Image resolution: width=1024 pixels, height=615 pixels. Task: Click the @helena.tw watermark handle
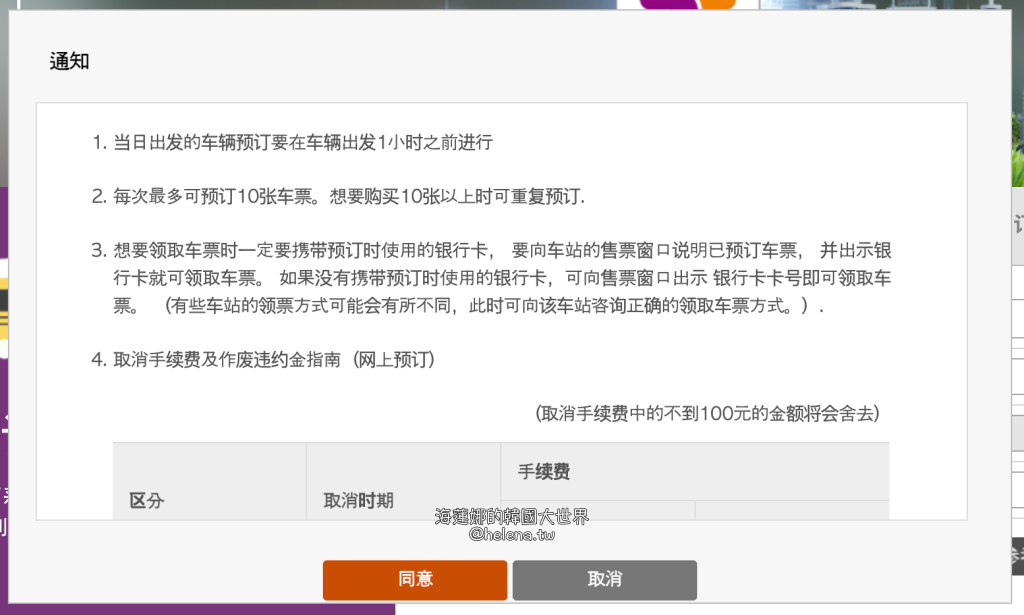(x=511, y=534)
